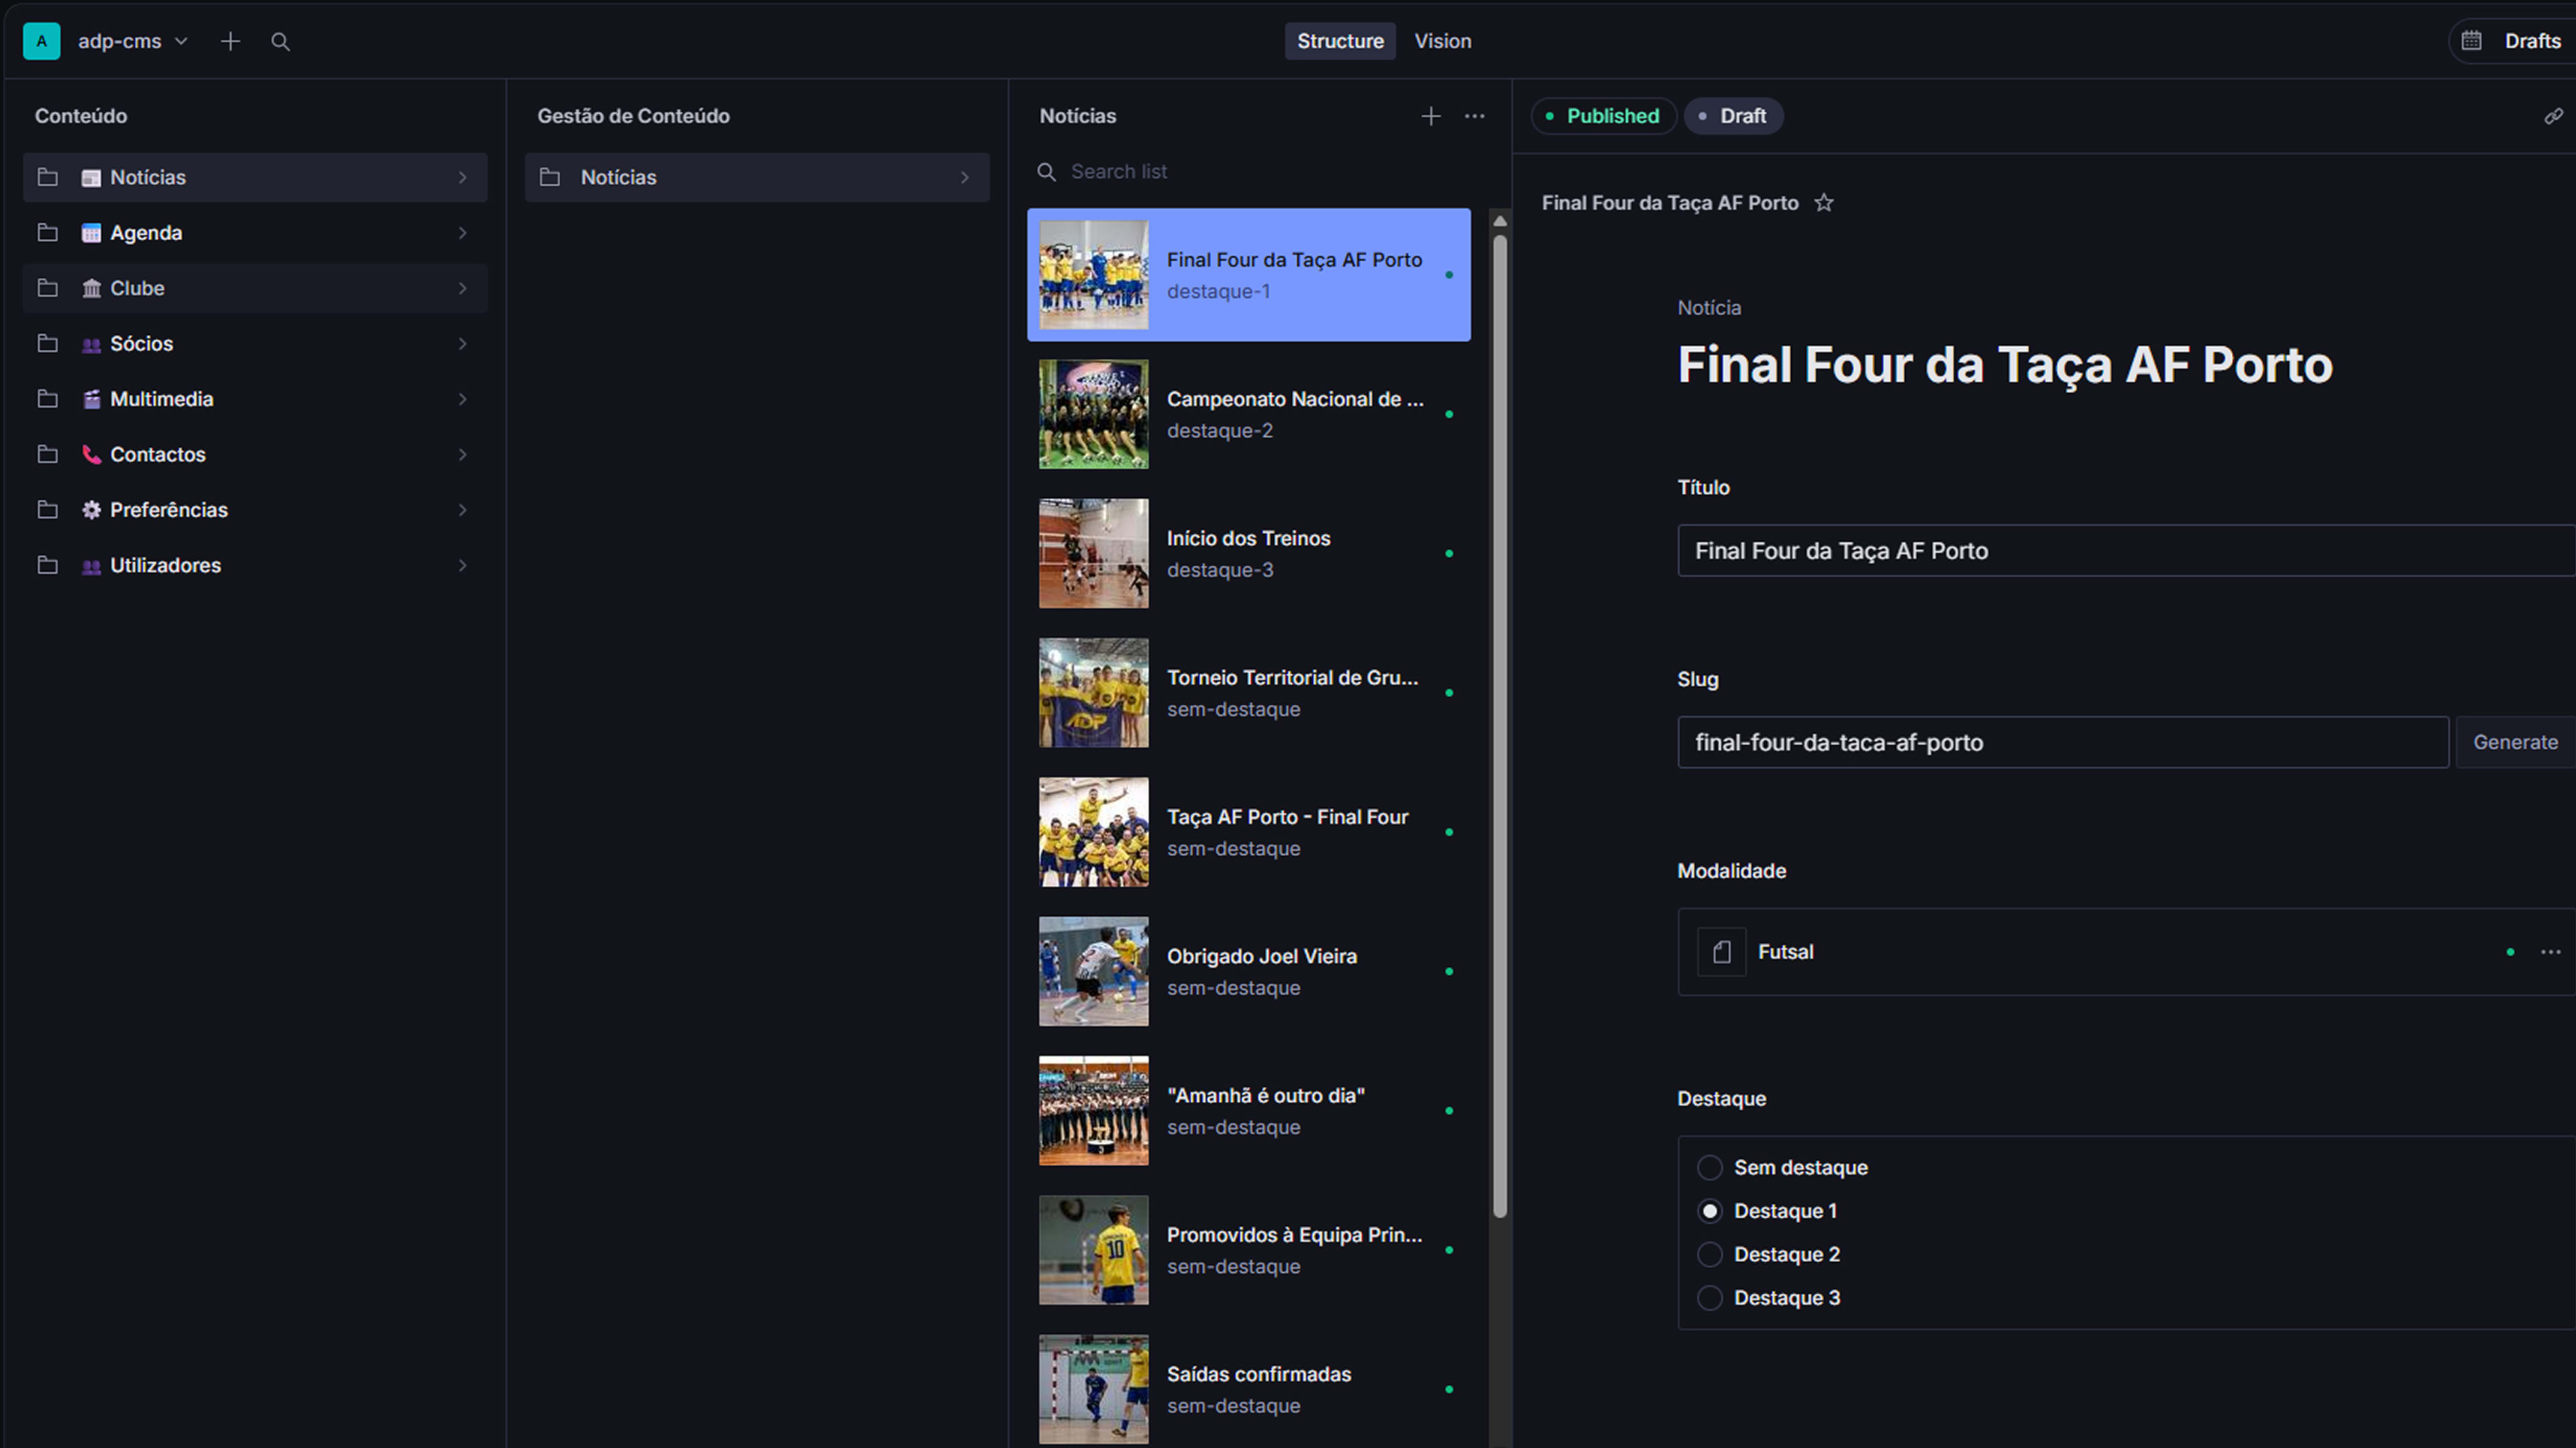Open Sócios in Conteúdo pane
Viewport: 2576px width, 1448px height.
255,344
